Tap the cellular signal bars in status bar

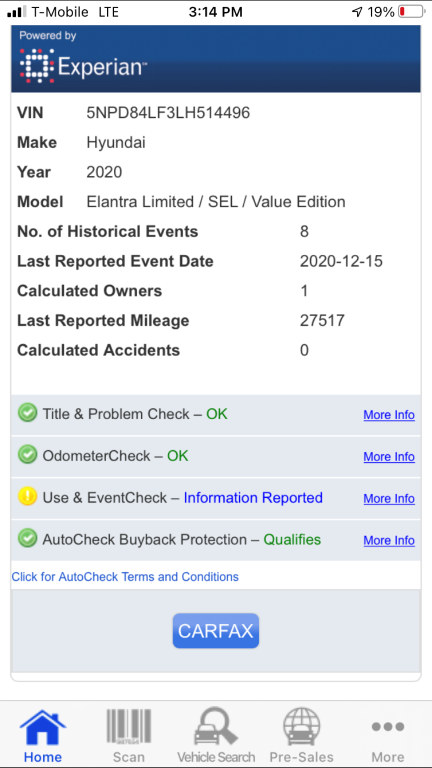point(17,12)
